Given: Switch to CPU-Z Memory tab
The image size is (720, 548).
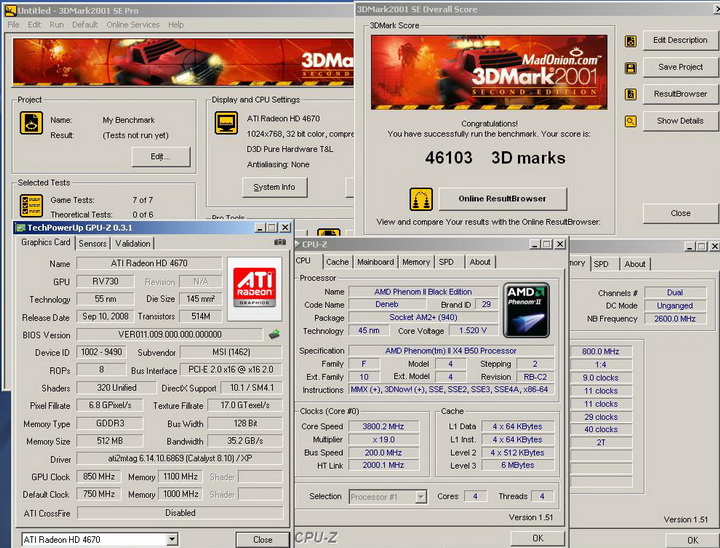Looking at the screenshot, I should pos(416,262).
